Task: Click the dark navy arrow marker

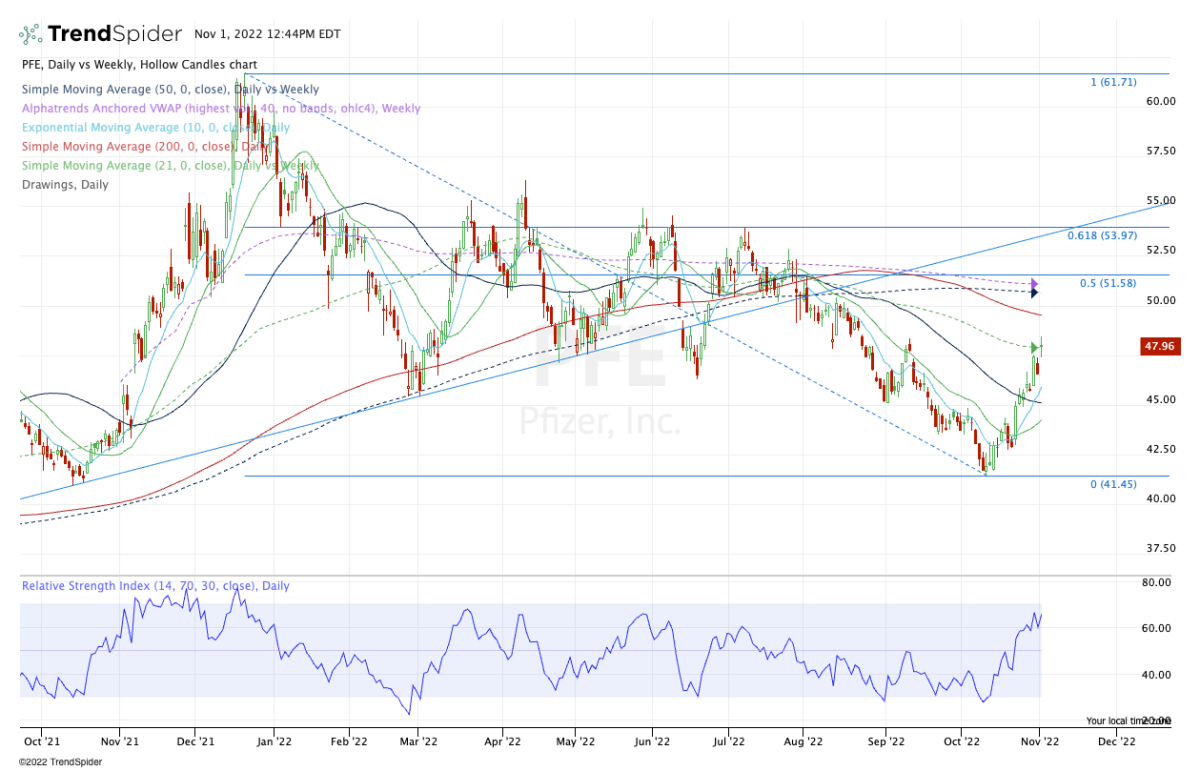Action: (x=1034, y=293)
